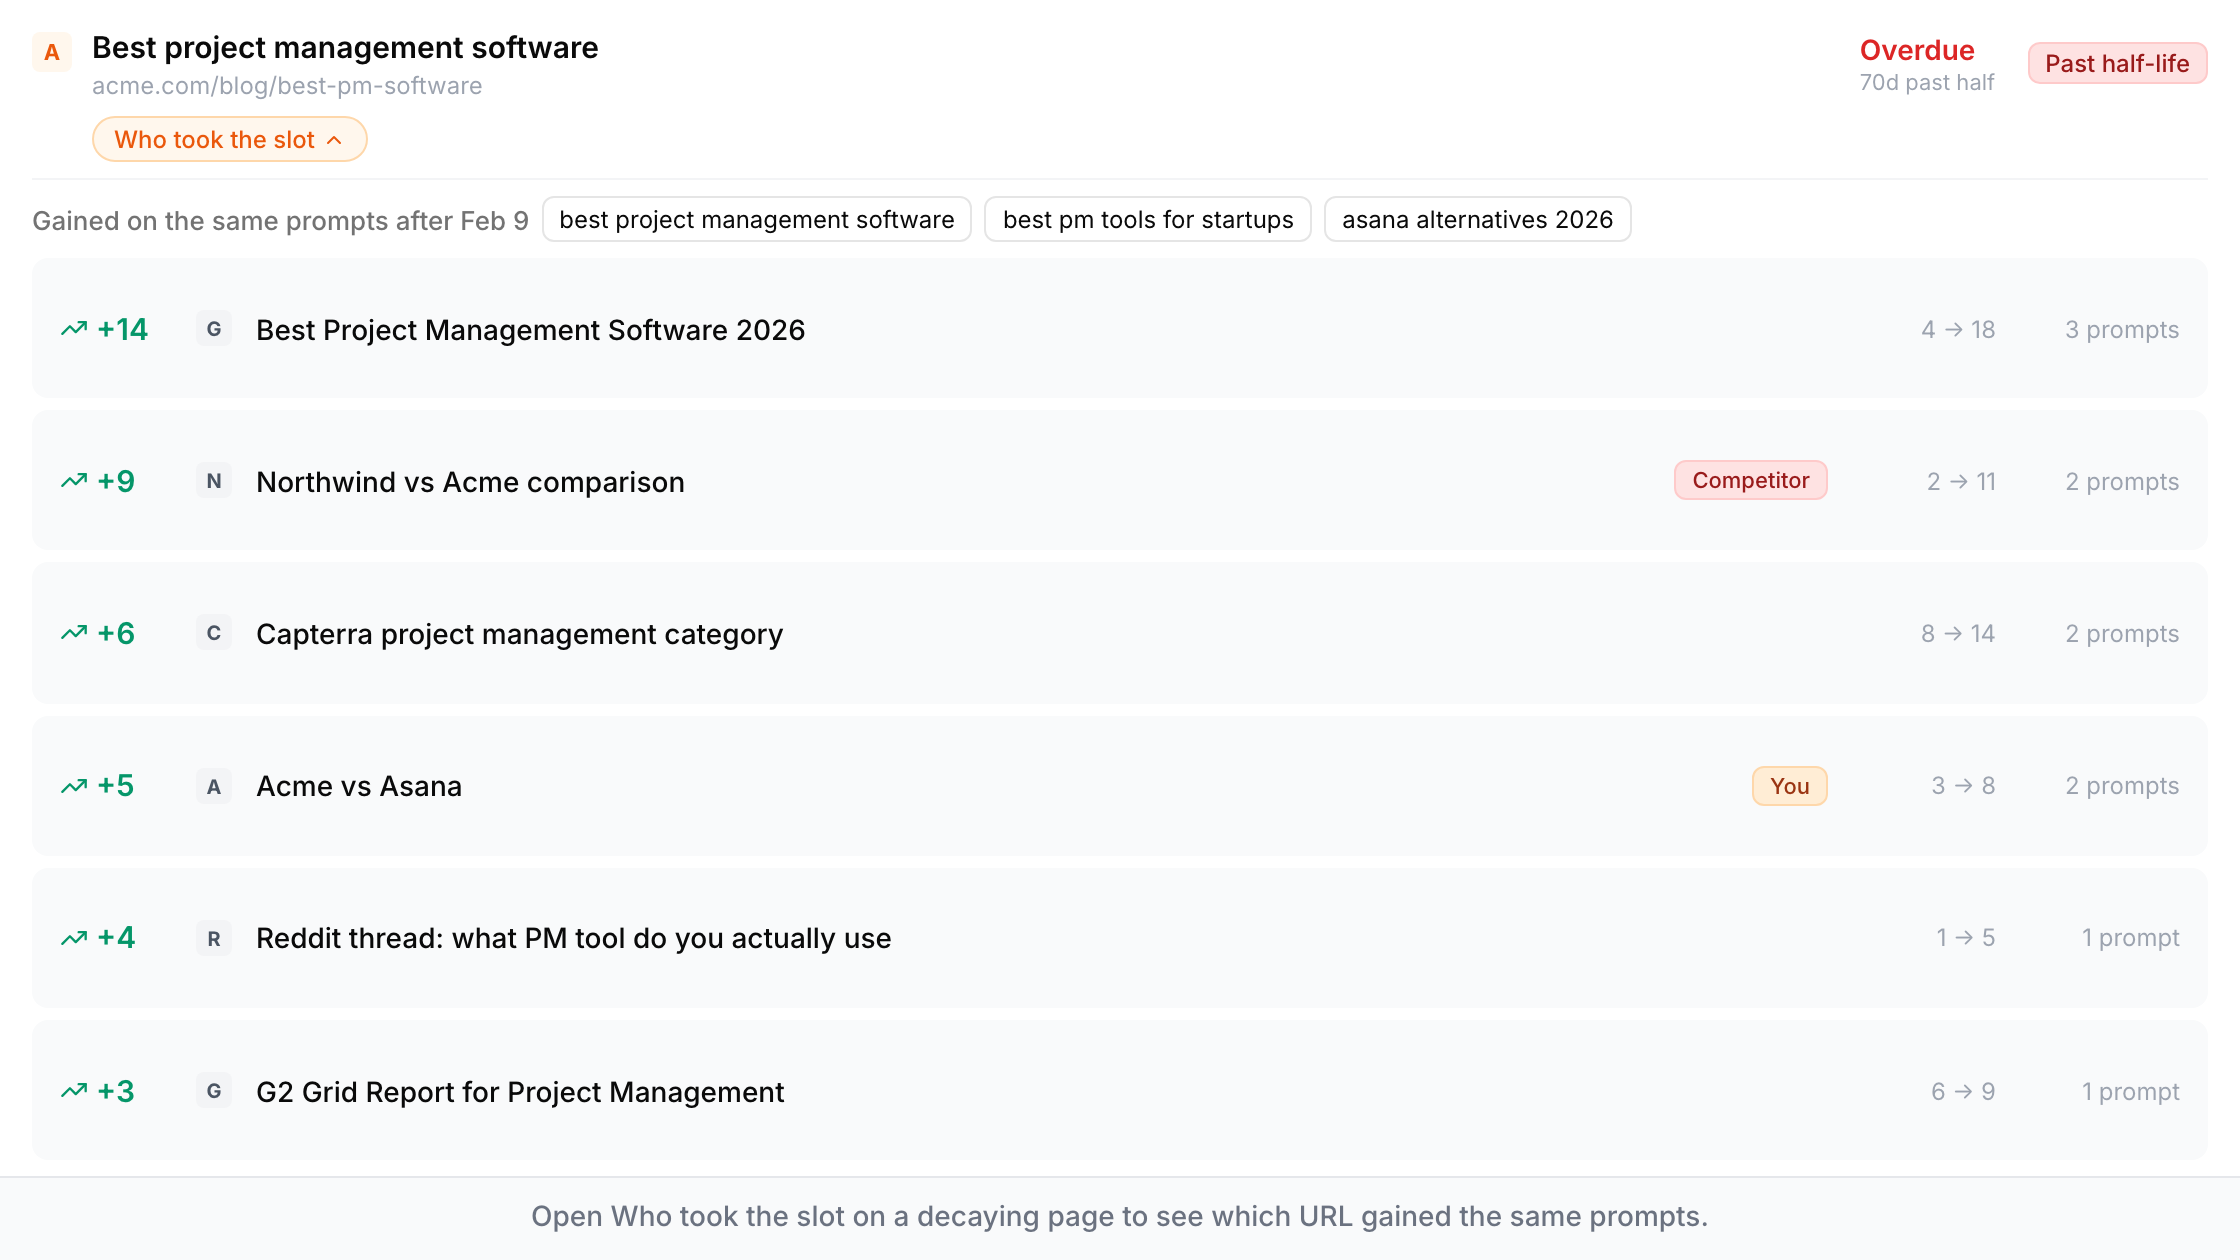This screenshot has width=2240, height=1260.
Task: Click the '1 → 5' citation change
Action: (1966, 938)
